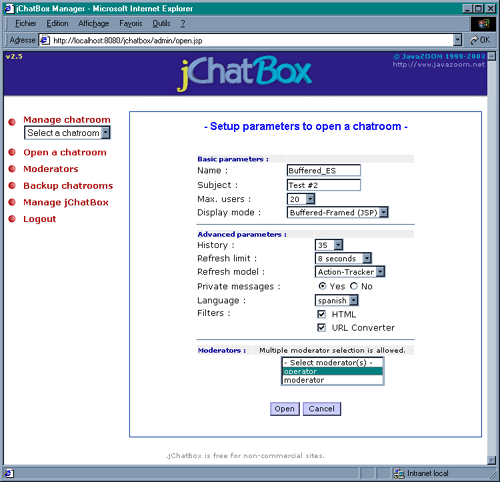500x482 pixels.
Task: Toggle the URL Converter filter checkbox
Action: point(321,328)
